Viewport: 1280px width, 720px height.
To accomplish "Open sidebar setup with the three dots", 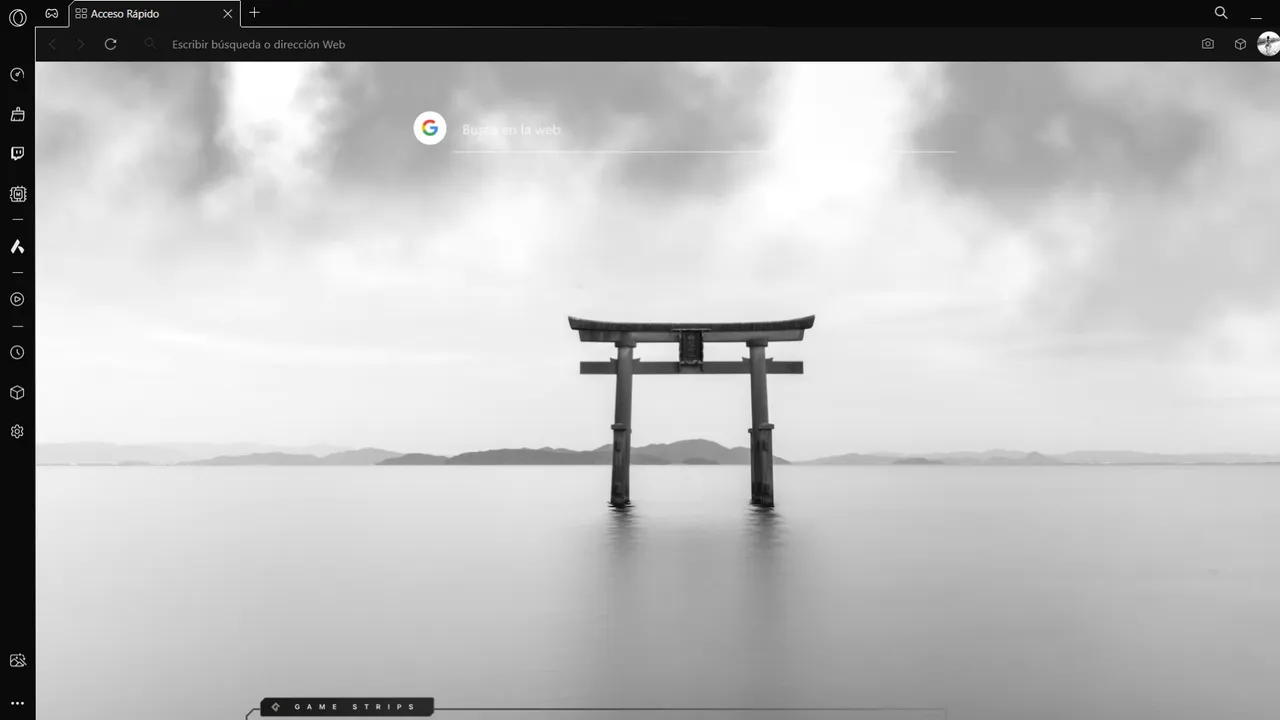I will coord(16,702).
